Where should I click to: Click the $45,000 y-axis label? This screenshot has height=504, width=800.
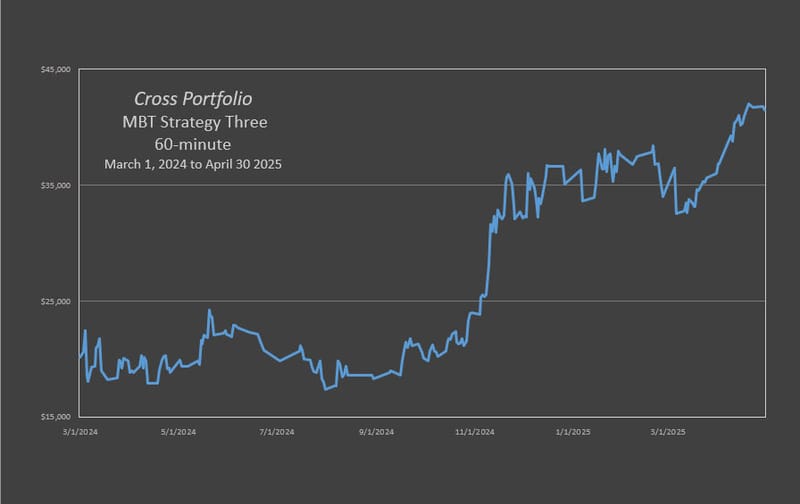(56, 69)
